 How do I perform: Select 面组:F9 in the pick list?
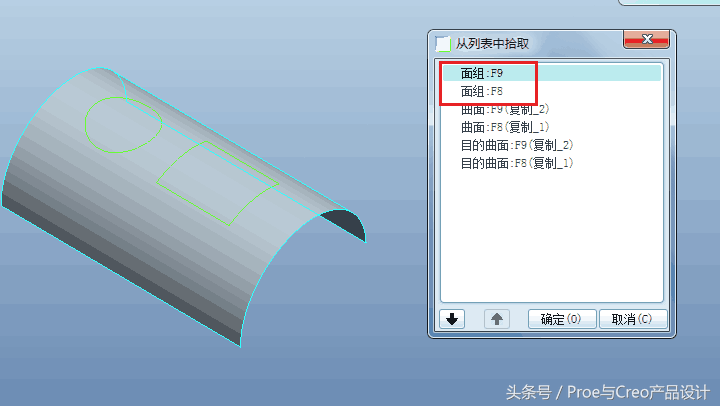click(551, 73)
